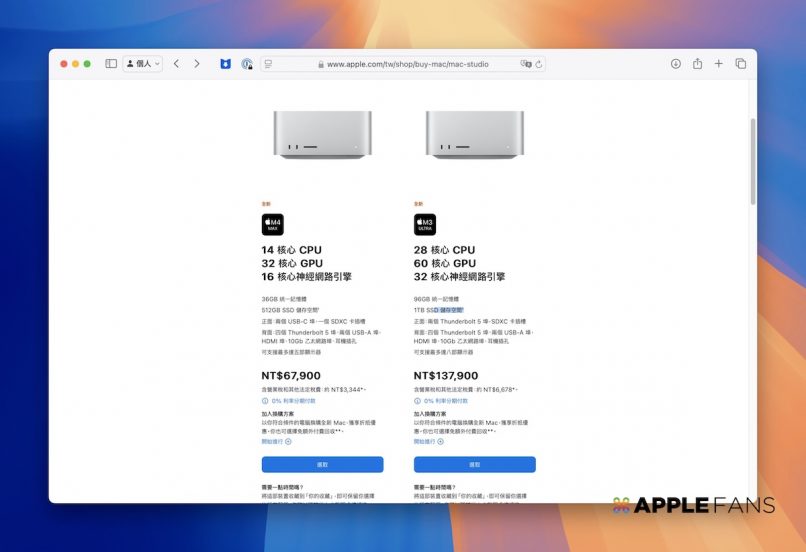Open the privacy report extension icon

click(247, 64)
